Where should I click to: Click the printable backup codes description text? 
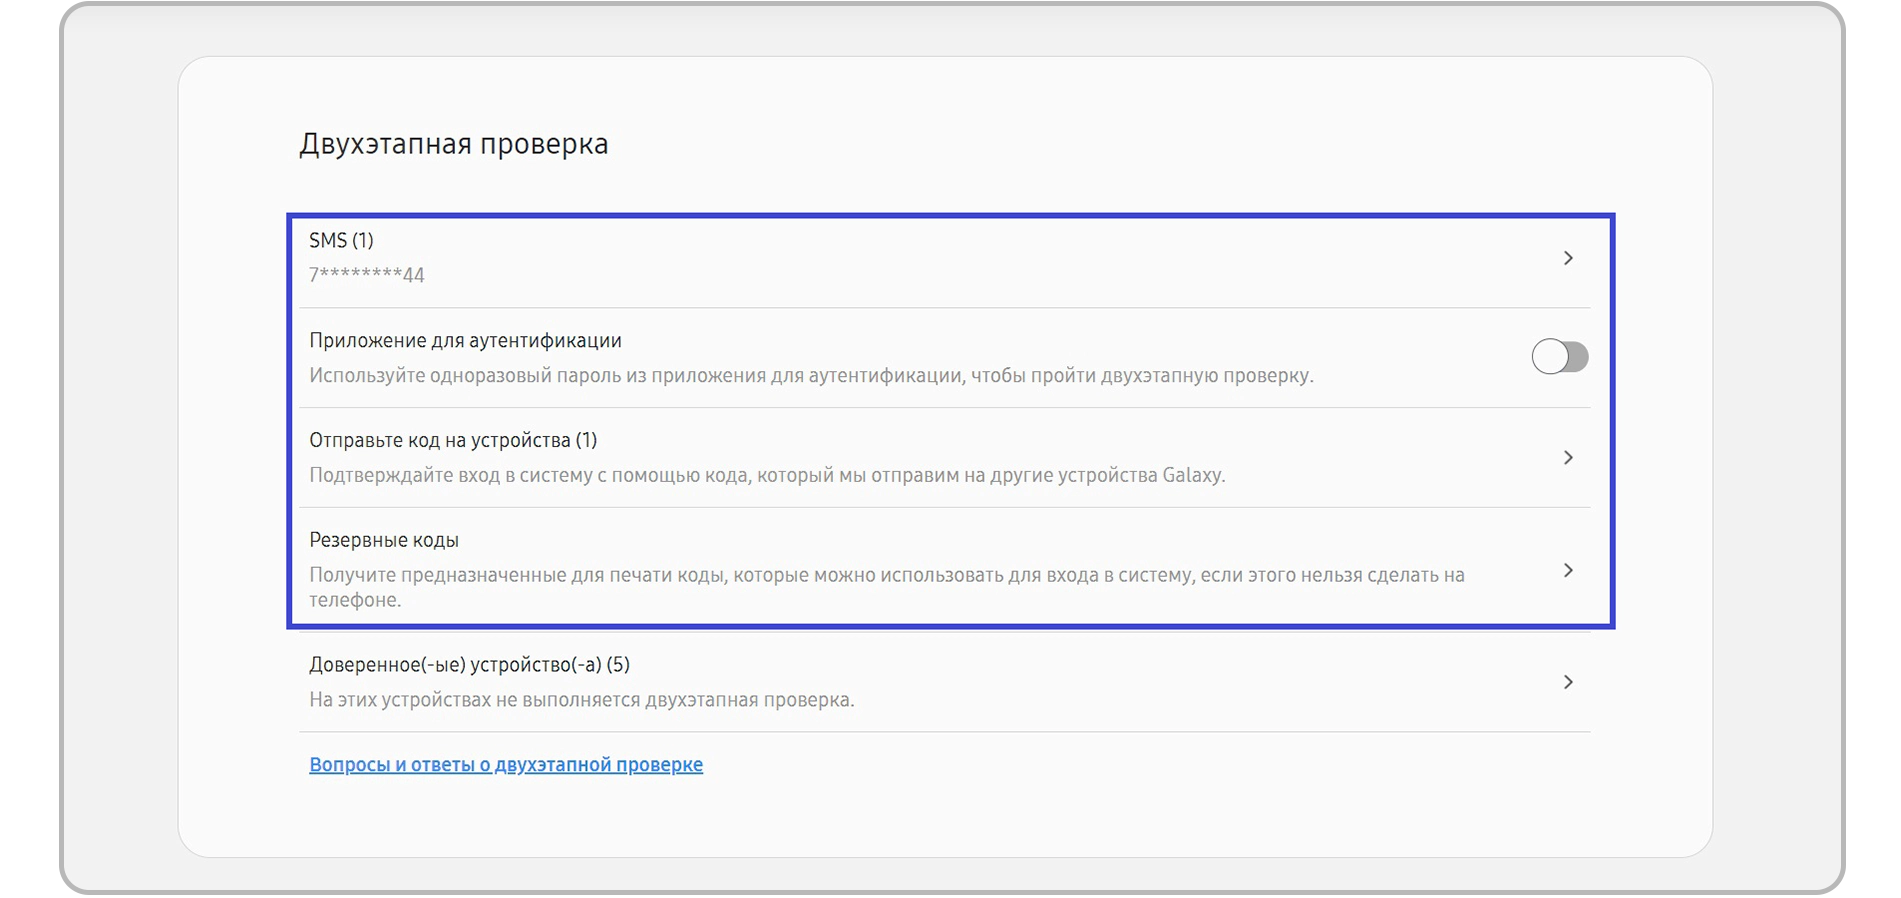[886, 576]
